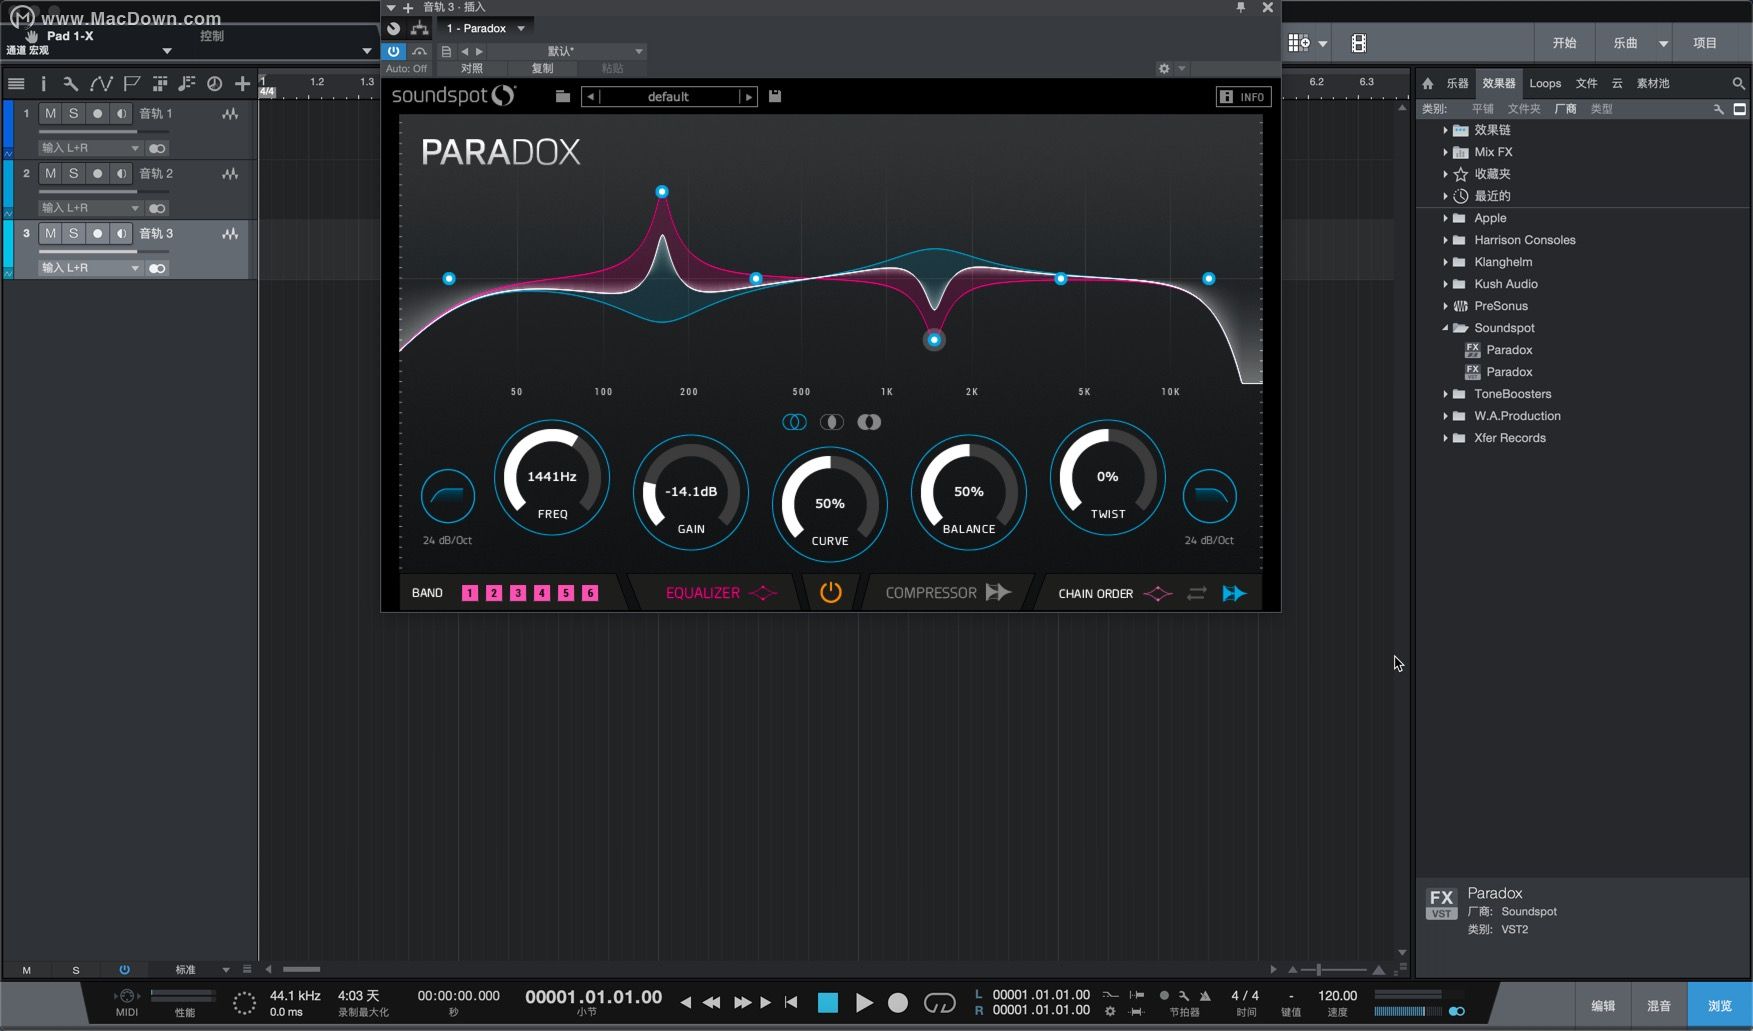The width and height of the screenshot is (1753, 1031).
Task: Click the 复制 copy button
Action: pos(542,69)
